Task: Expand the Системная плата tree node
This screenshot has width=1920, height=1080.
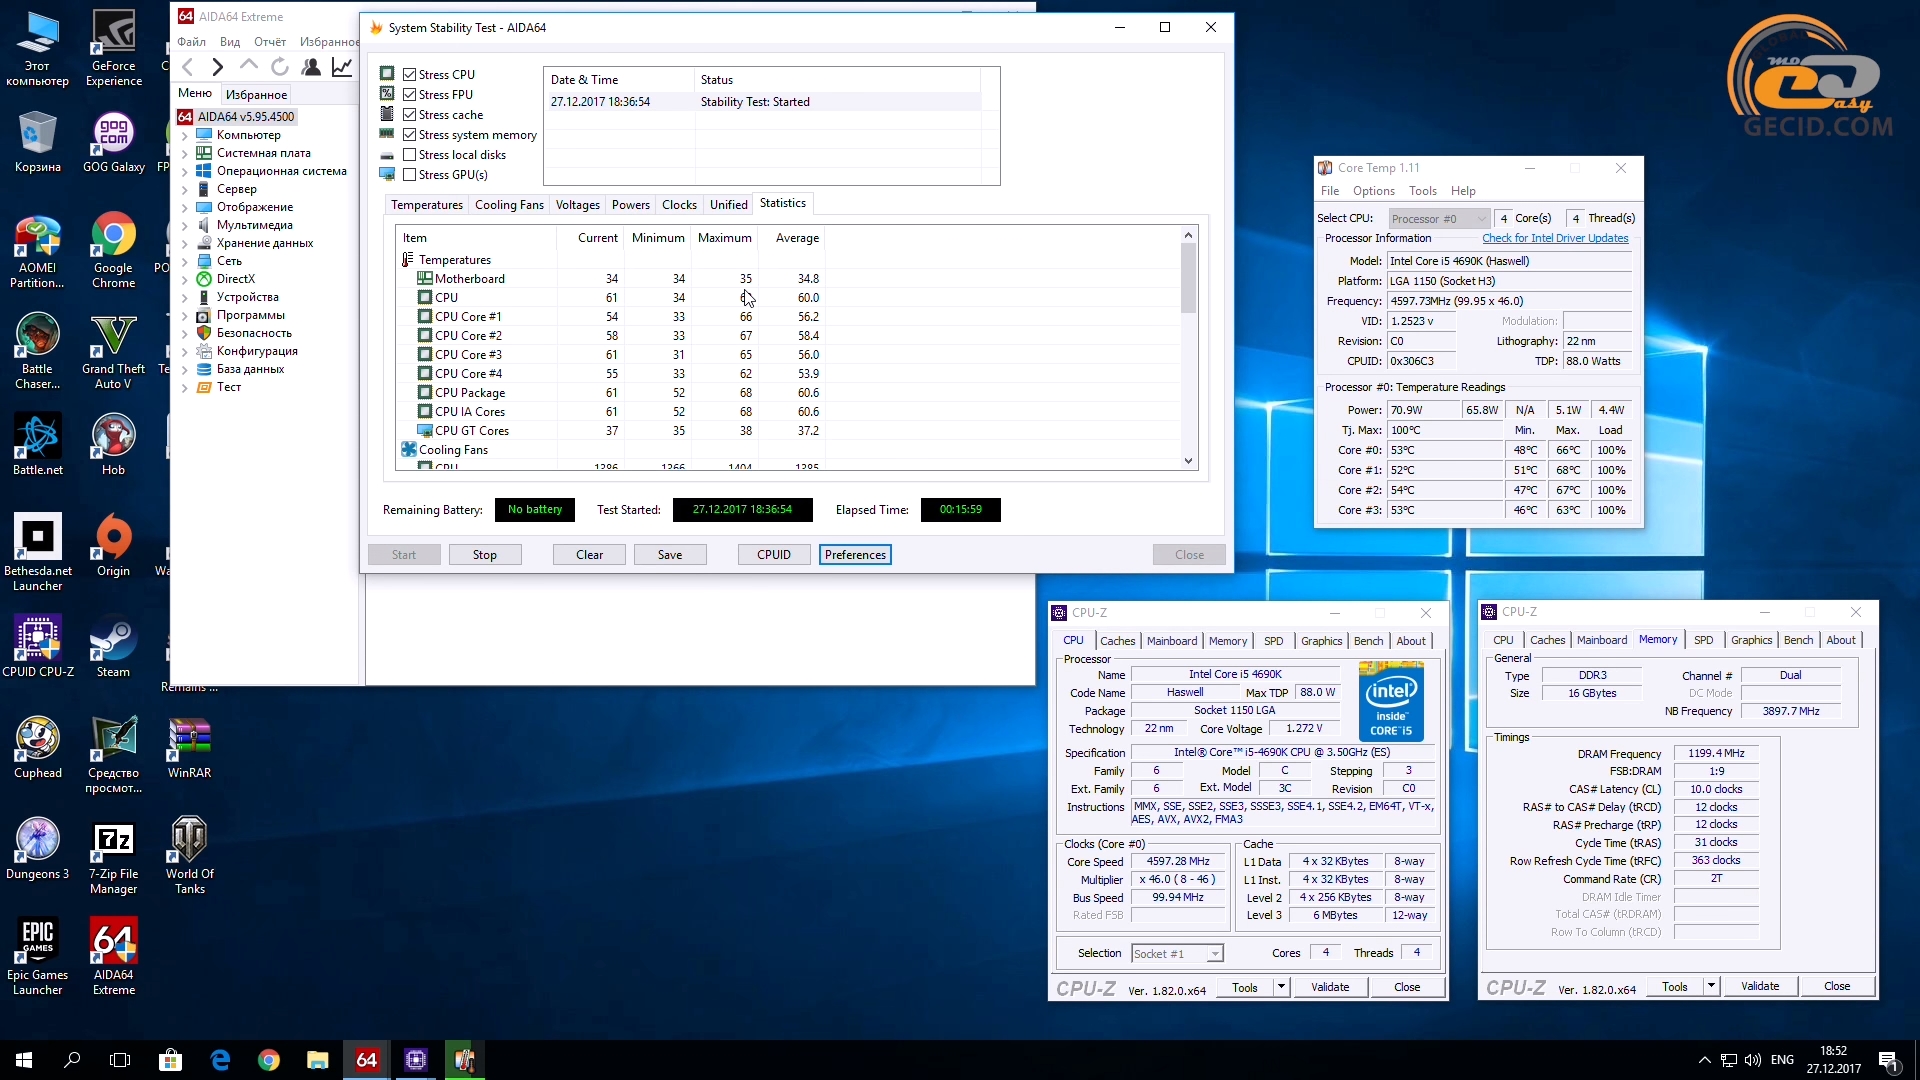Action: point(184,153)
